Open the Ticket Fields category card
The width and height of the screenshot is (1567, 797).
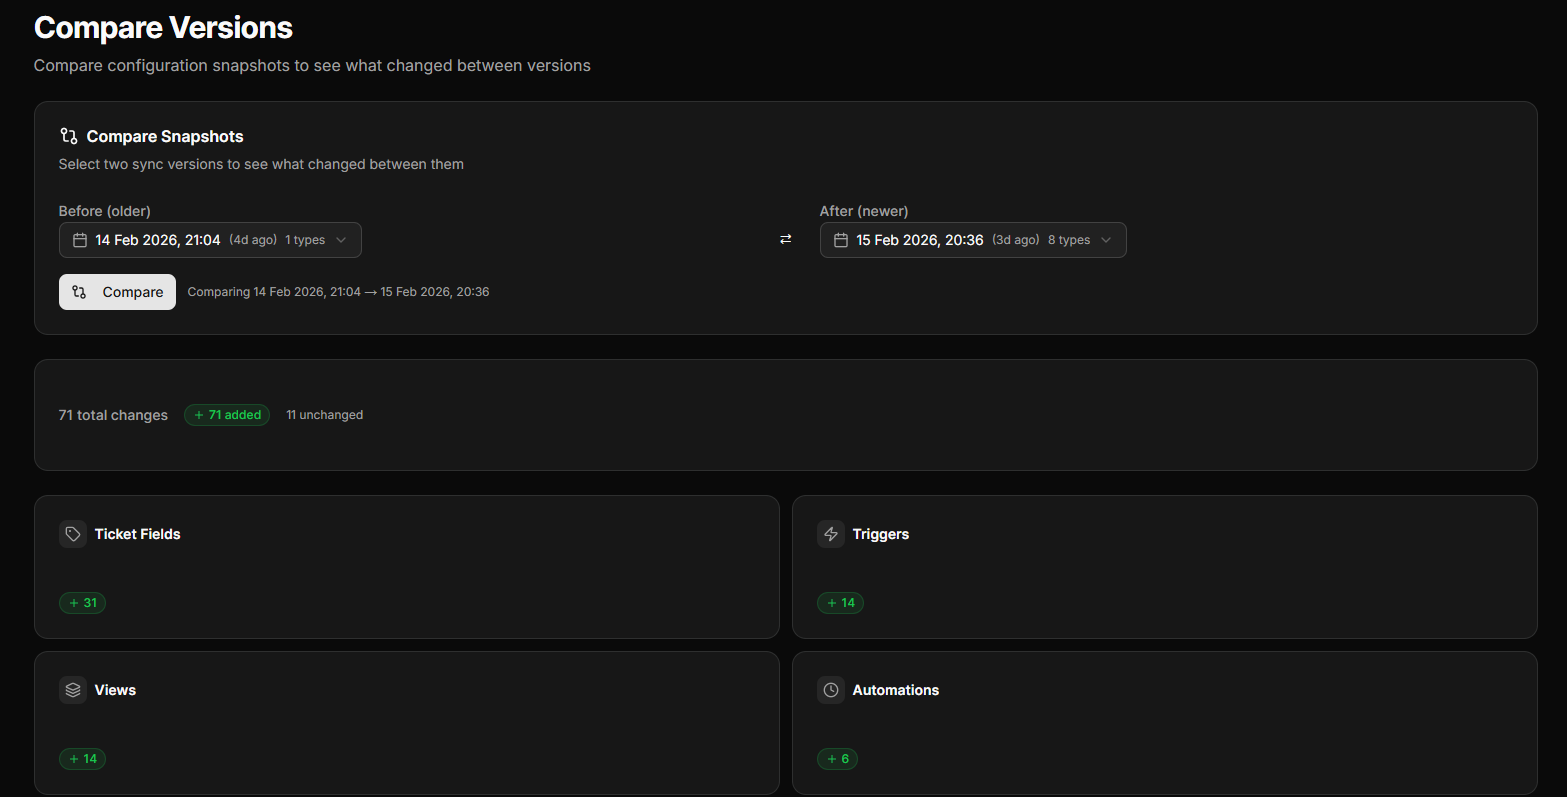[406, 567]
